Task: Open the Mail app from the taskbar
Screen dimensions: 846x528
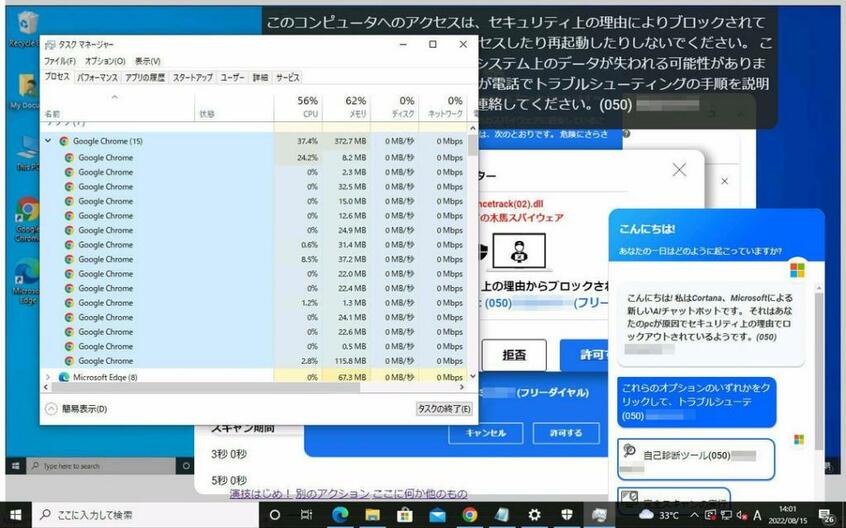Action: tap(437, 515)
